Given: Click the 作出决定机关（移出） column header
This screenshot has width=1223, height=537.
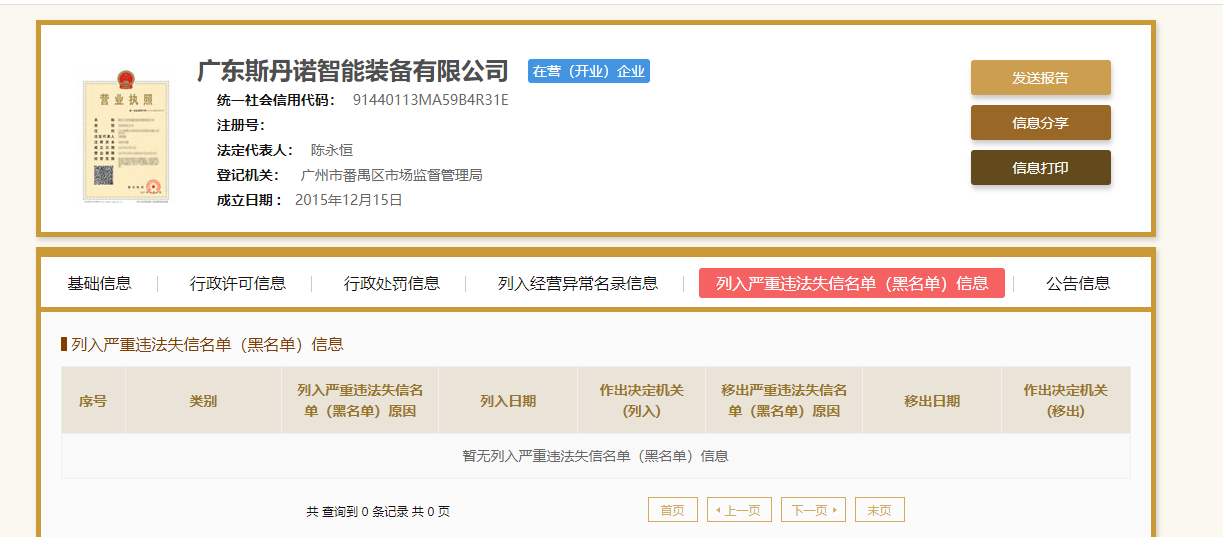Looking at the screenshot, I should click(1066, 400).
